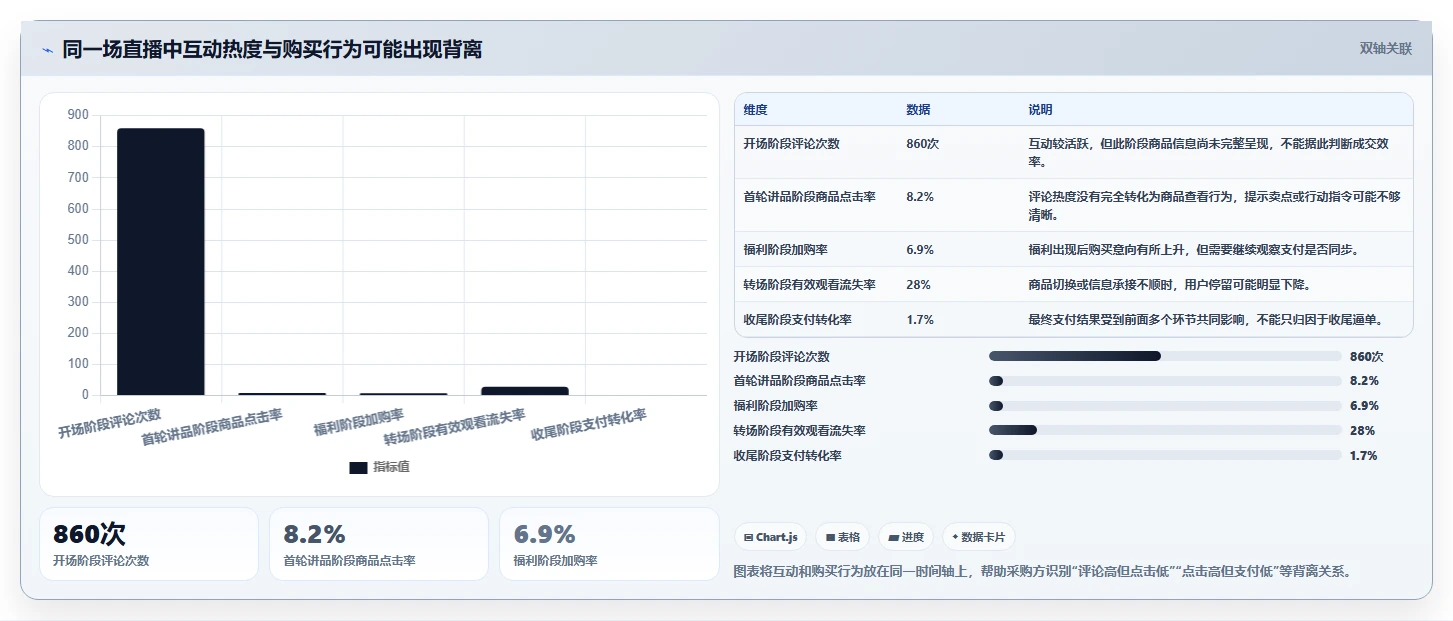Screen dimensions: 1453x621
Task: Click the 8.2% data card
Action: pyautogui.click(x=379, y=544)
